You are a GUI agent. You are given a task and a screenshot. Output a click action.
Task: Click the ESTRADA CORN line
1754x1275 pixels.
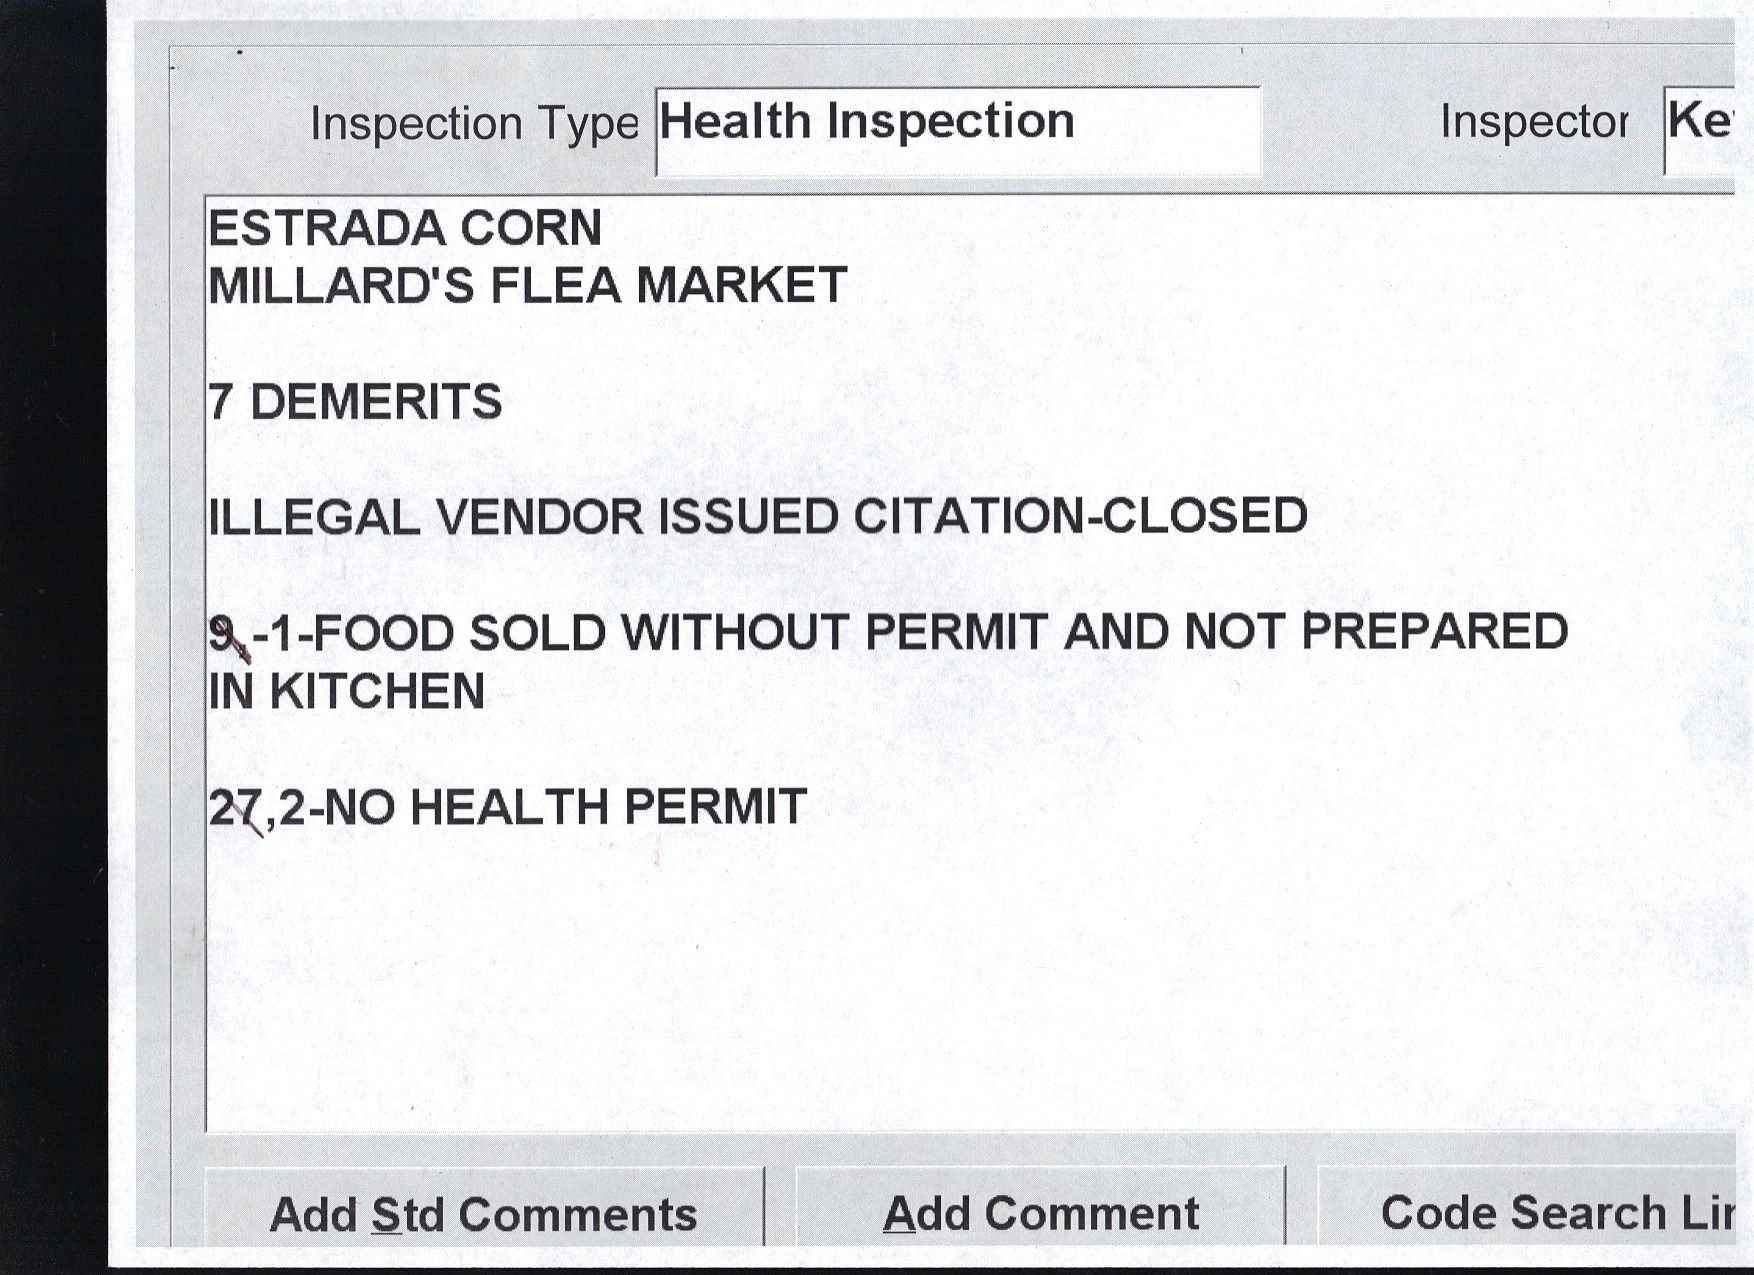[405, 228]
